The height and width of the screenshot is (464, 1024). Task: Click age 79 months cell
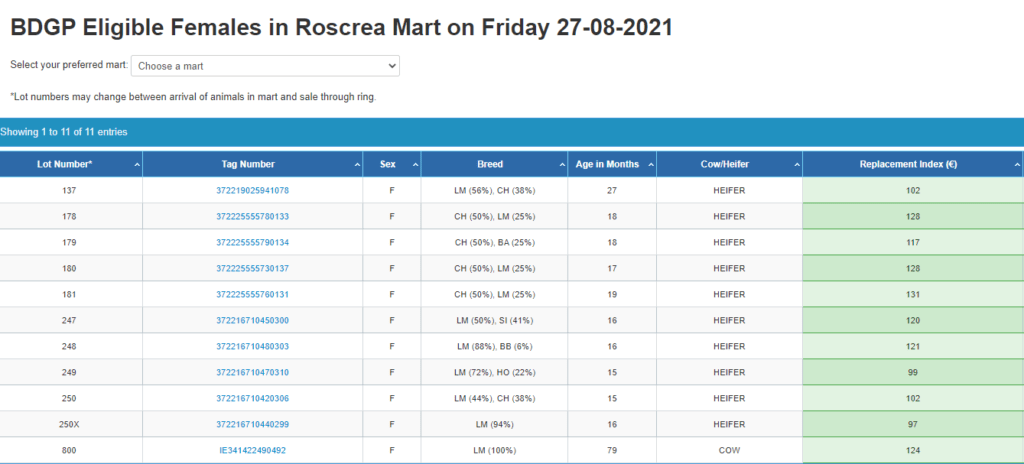pos(612,450)
